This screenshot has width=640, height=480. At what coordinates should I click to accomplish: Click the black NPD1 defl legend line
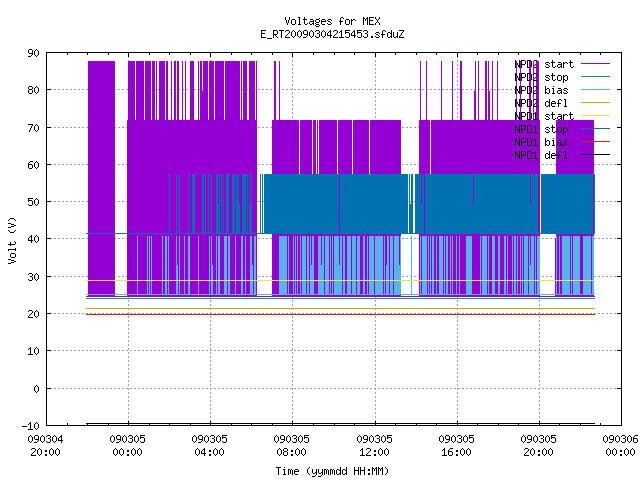(595, 155)
